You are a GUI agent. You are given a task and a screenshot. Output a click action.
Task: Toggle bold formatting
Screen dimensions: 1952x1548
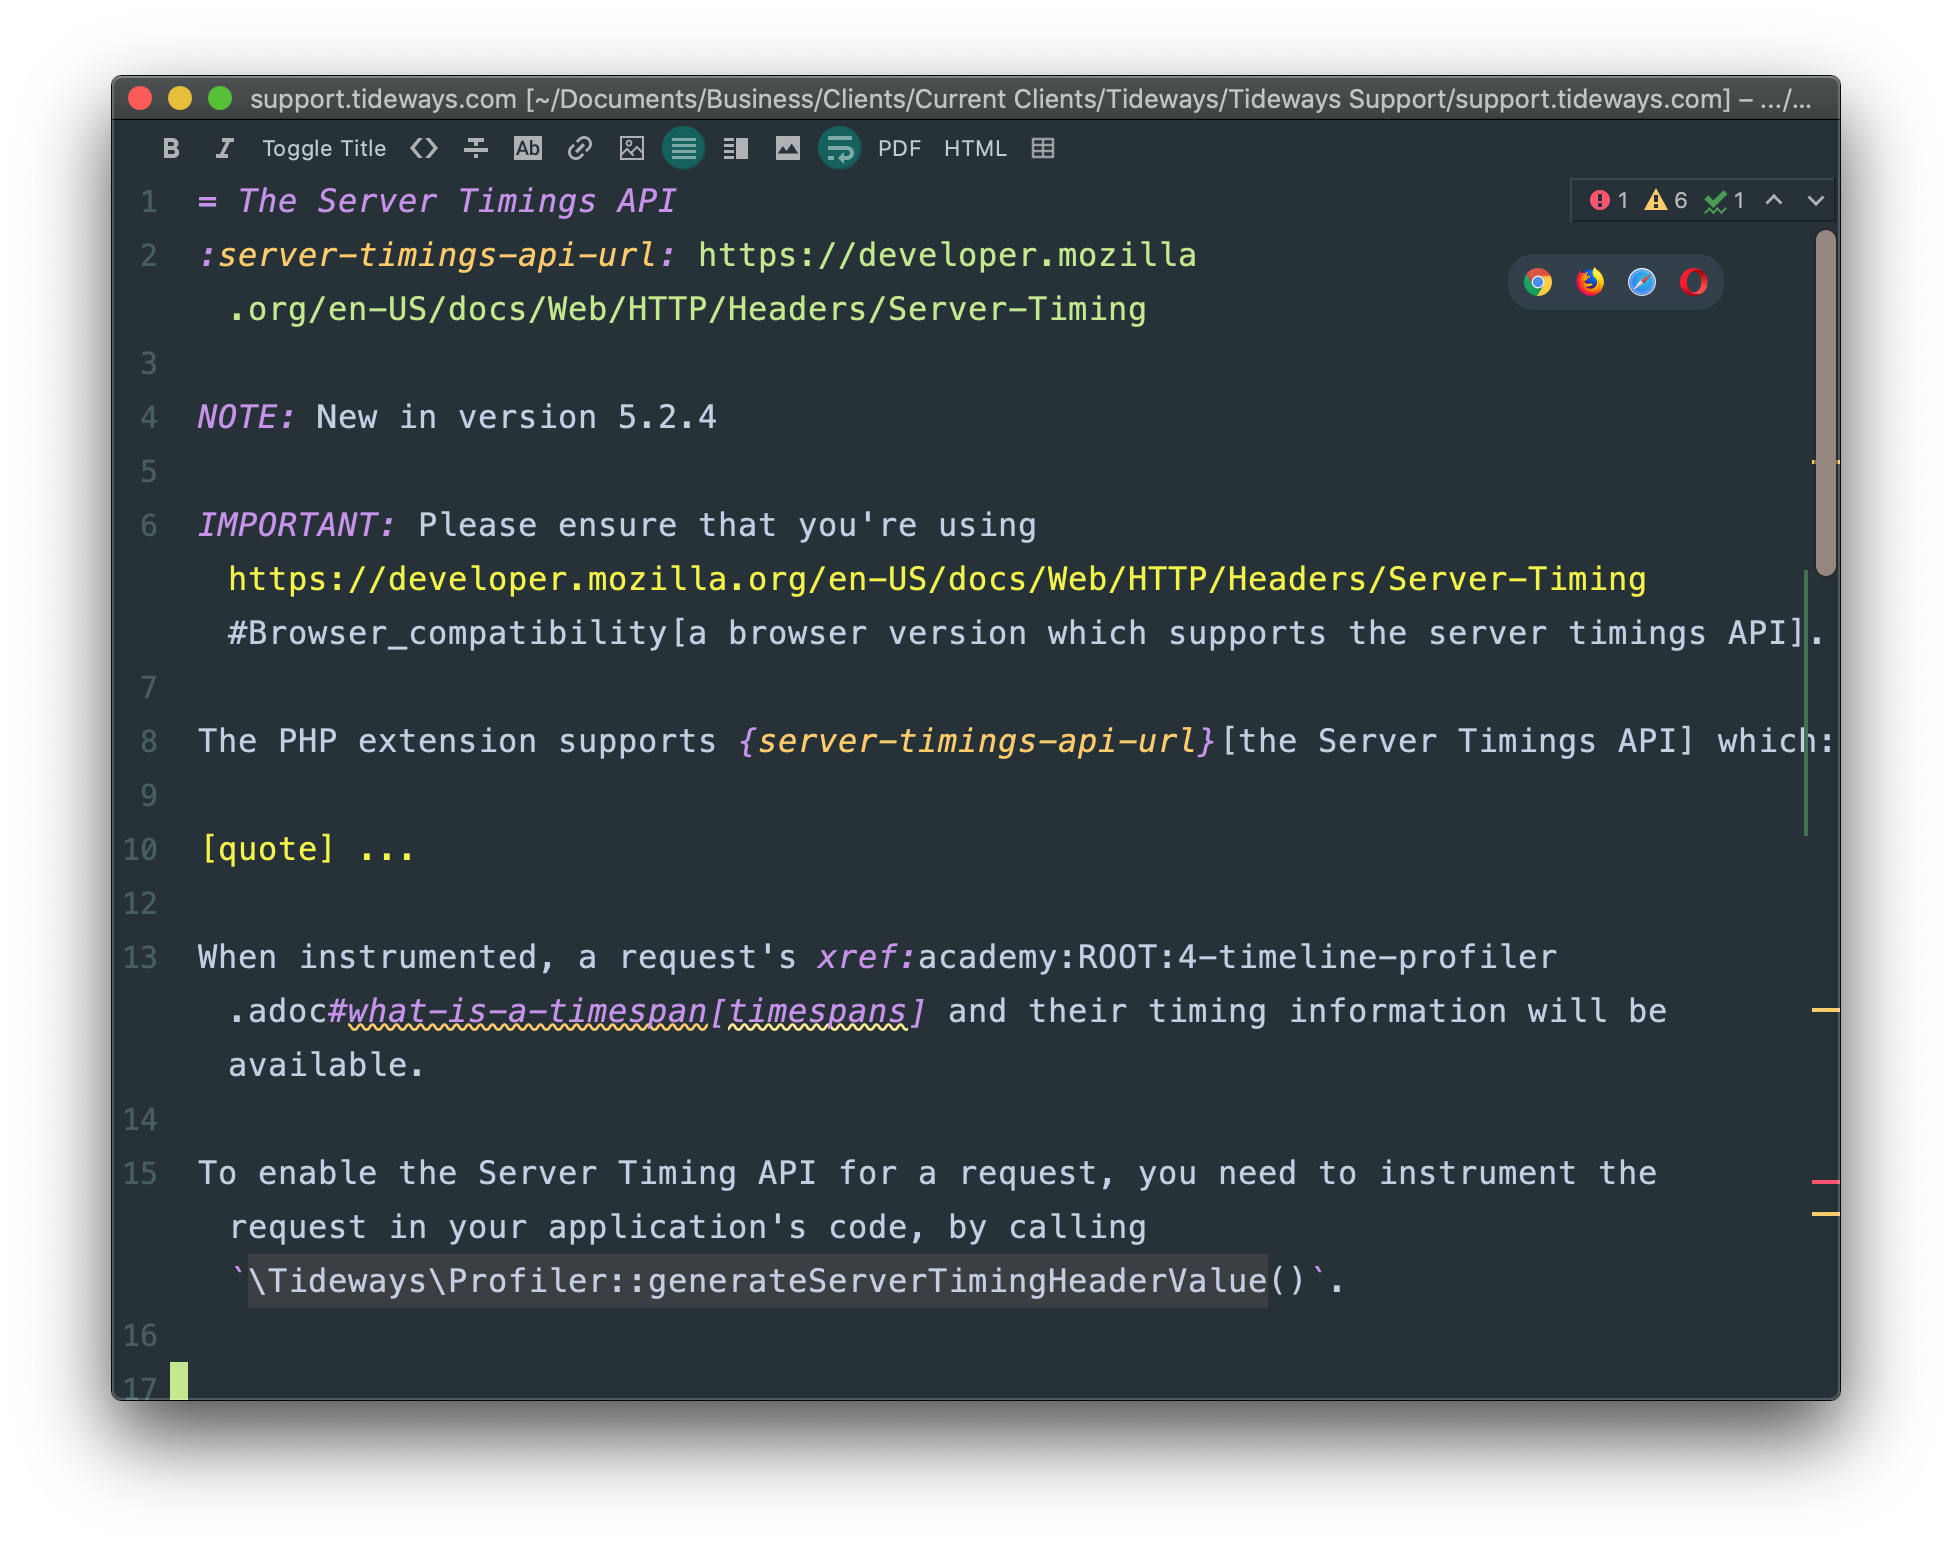point(171,148)
